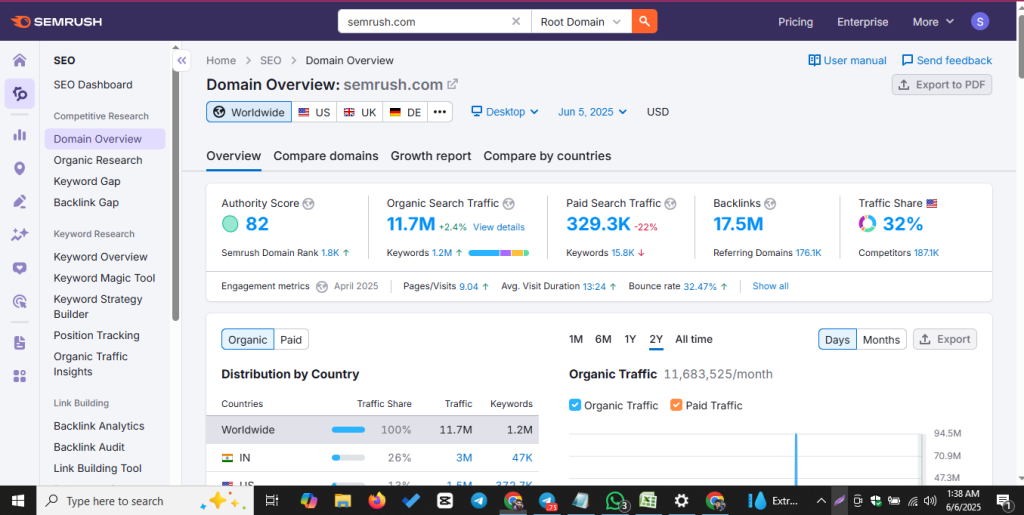Click globe icon beside Paid Search Traffic

point(670,204)
